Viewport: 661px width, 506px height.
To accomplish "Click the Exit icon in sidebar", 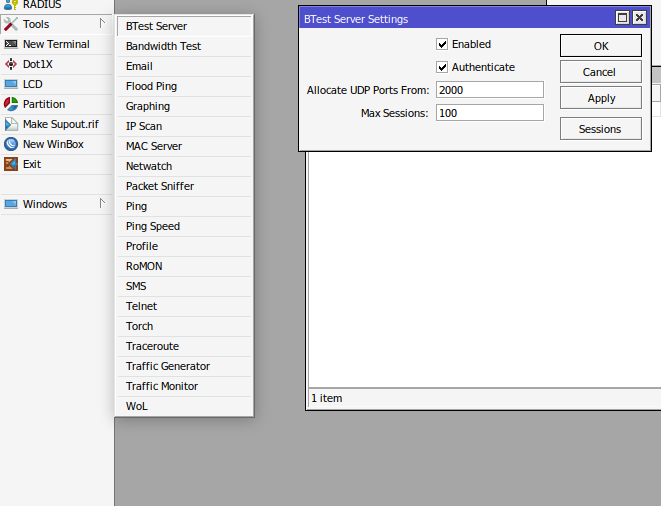I will (11, 164).
